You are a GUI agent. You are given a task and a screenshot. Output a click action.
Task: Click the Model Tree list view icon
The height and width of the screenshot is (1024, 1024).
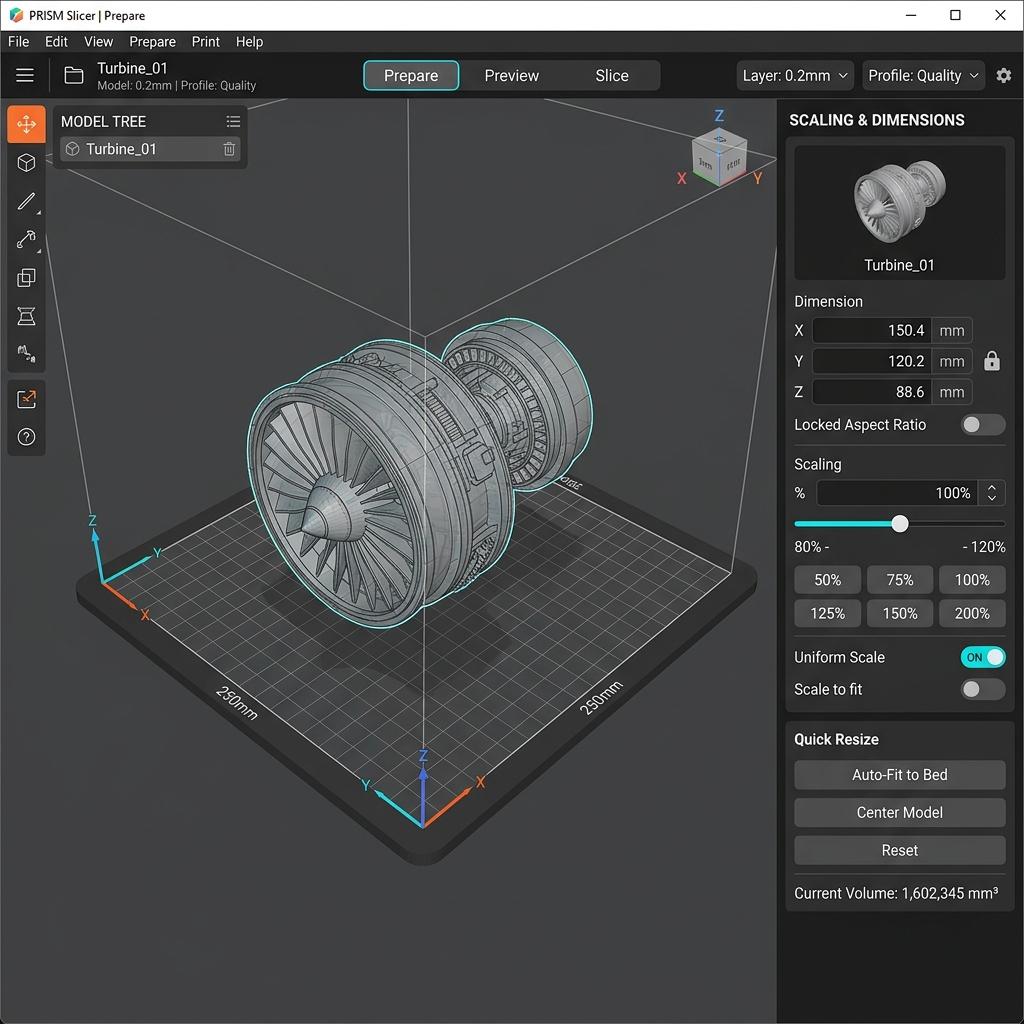point(233,121)
